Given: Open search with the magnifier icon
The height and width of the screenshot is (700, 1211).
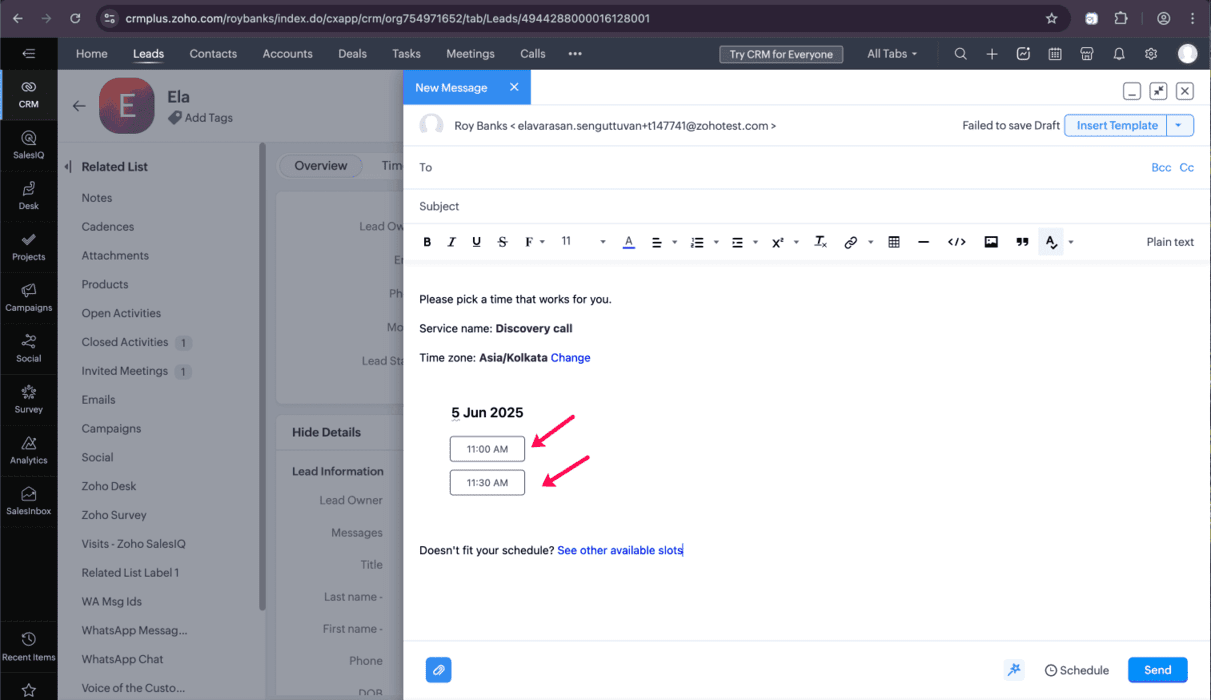Looking at the screenshot, I should (x=960, y=54).
